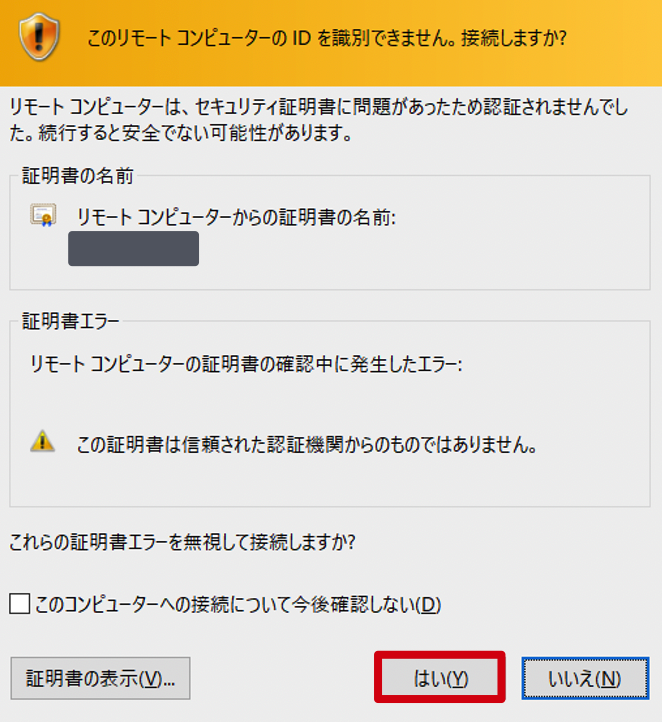Click the これらの証明書エラーを無視して接続しますか? question

(x=182, y=542)
